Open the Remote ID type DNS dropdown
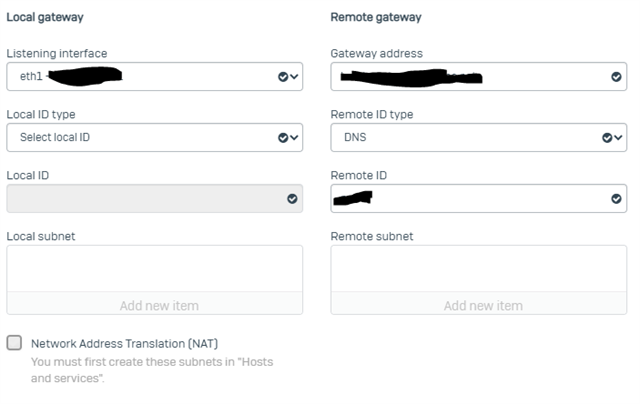Screen dimensions: 640x404 479,138
